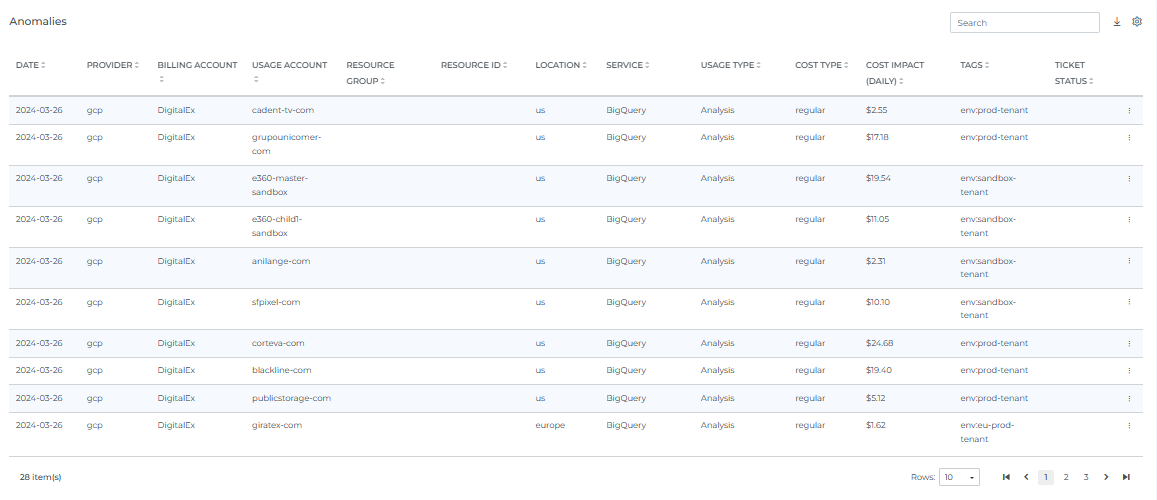Go to the last page arrow
Viewport: 1157px width, 500px height.
1126,477
